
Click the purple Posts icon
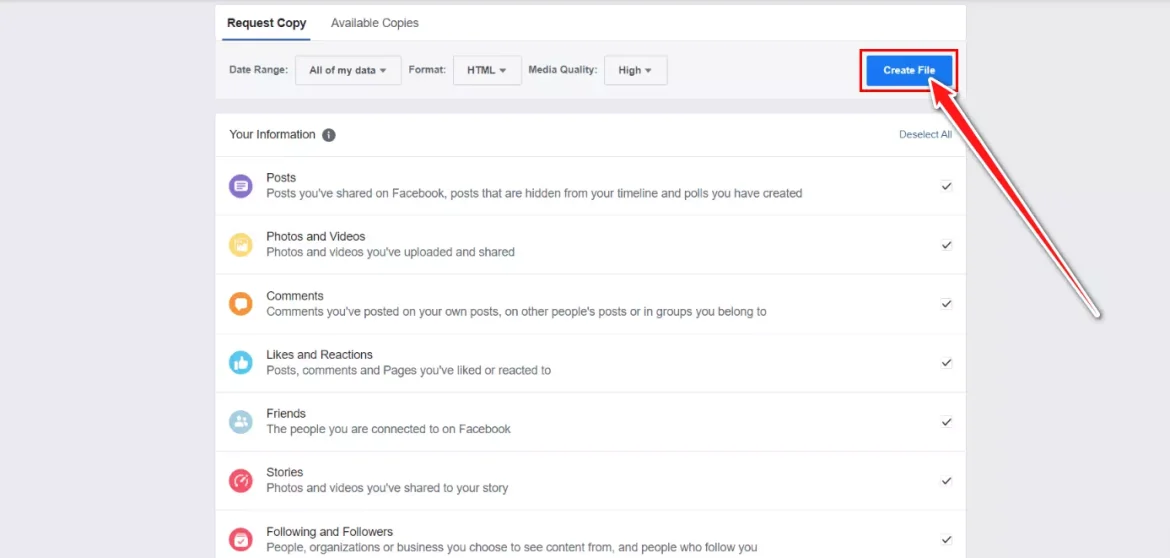coord(240,186)
